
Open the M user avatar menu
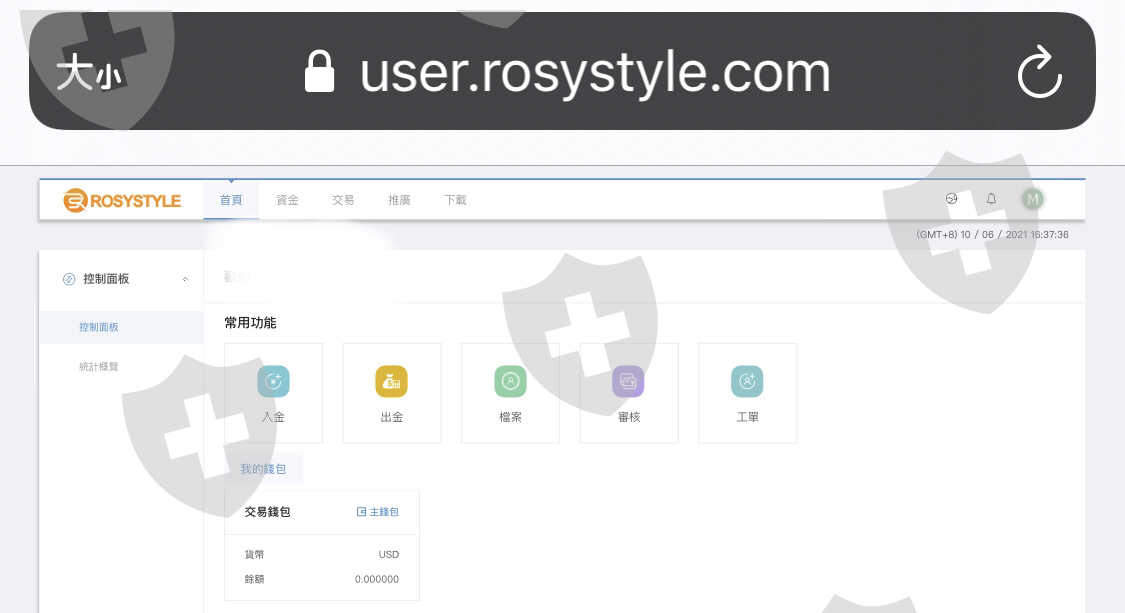tap(1032, 199)
